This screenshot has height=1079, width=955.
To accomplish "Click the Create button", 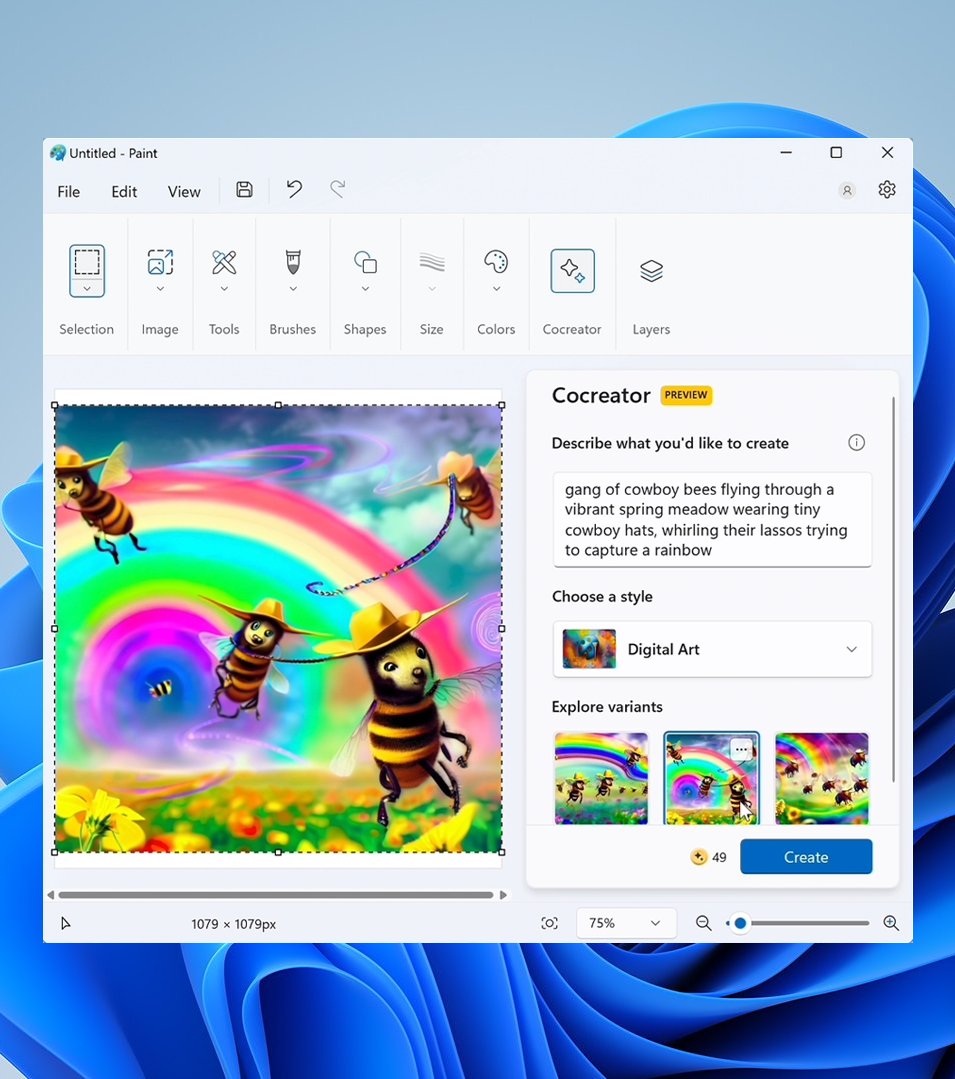I will 806,857.
